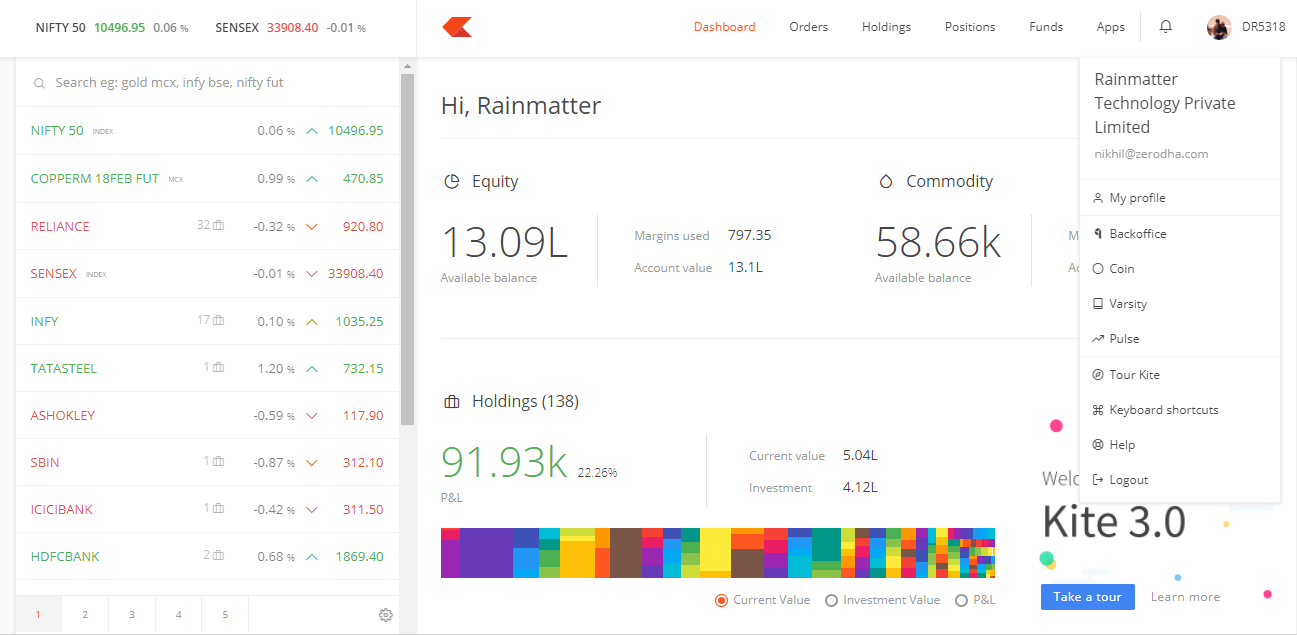
Task: Click the Equity pie chart icon
Action: coord(452,181)
